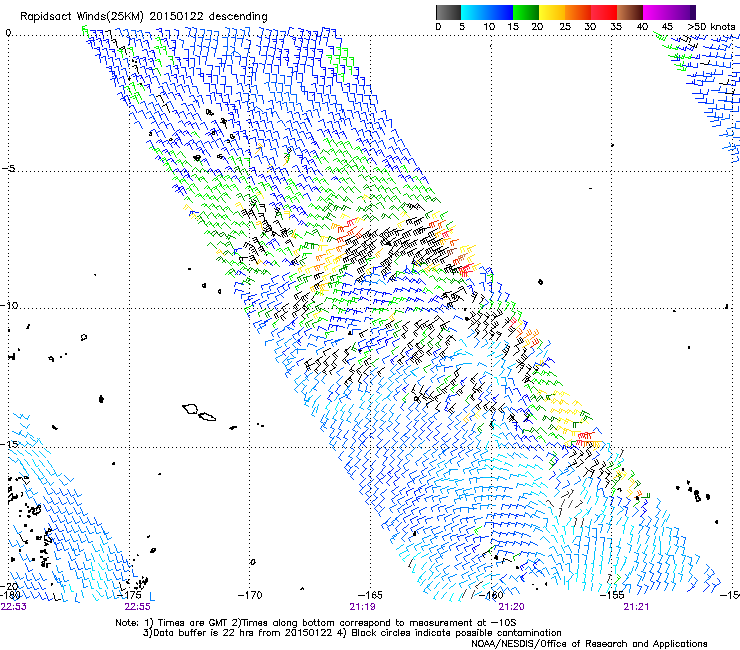740x650 pixels.
Task: Click the map title 'Rapidsact Winds(25KM) 20150122 descending'
Action: coord(143,17)
